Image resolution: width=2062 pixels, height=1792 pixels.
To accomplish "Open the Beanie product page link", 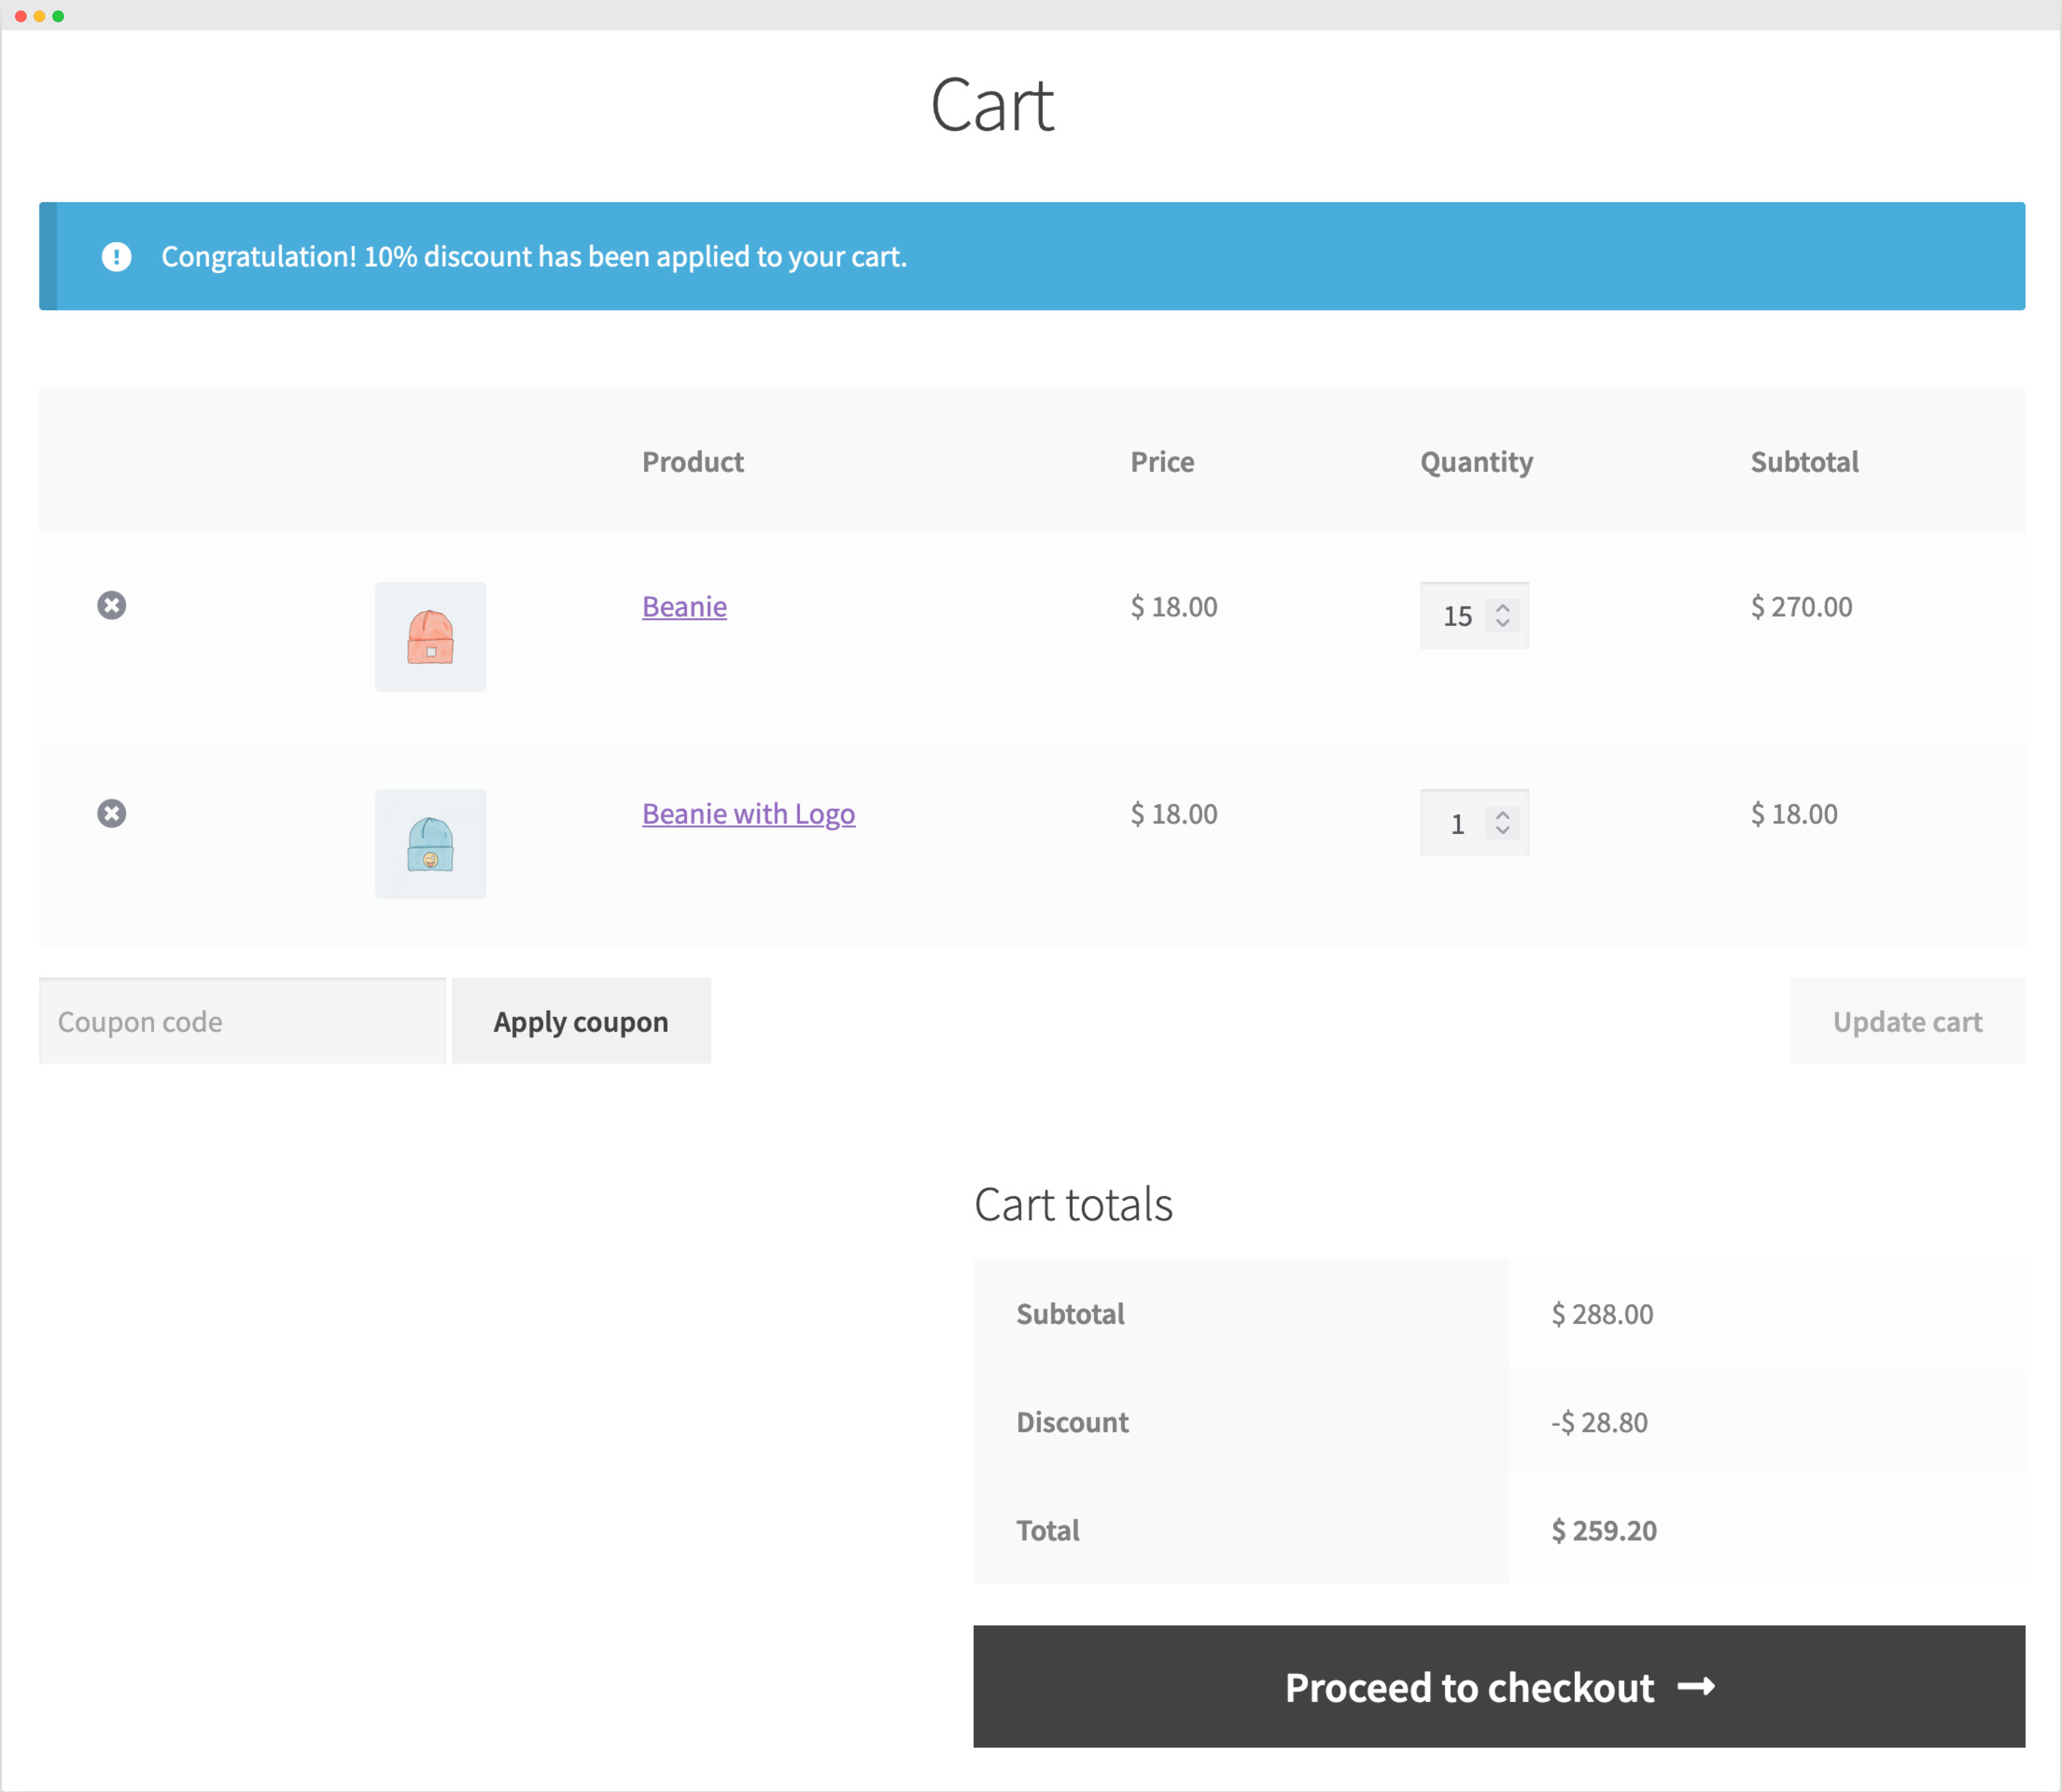I will tap(684, 606).
